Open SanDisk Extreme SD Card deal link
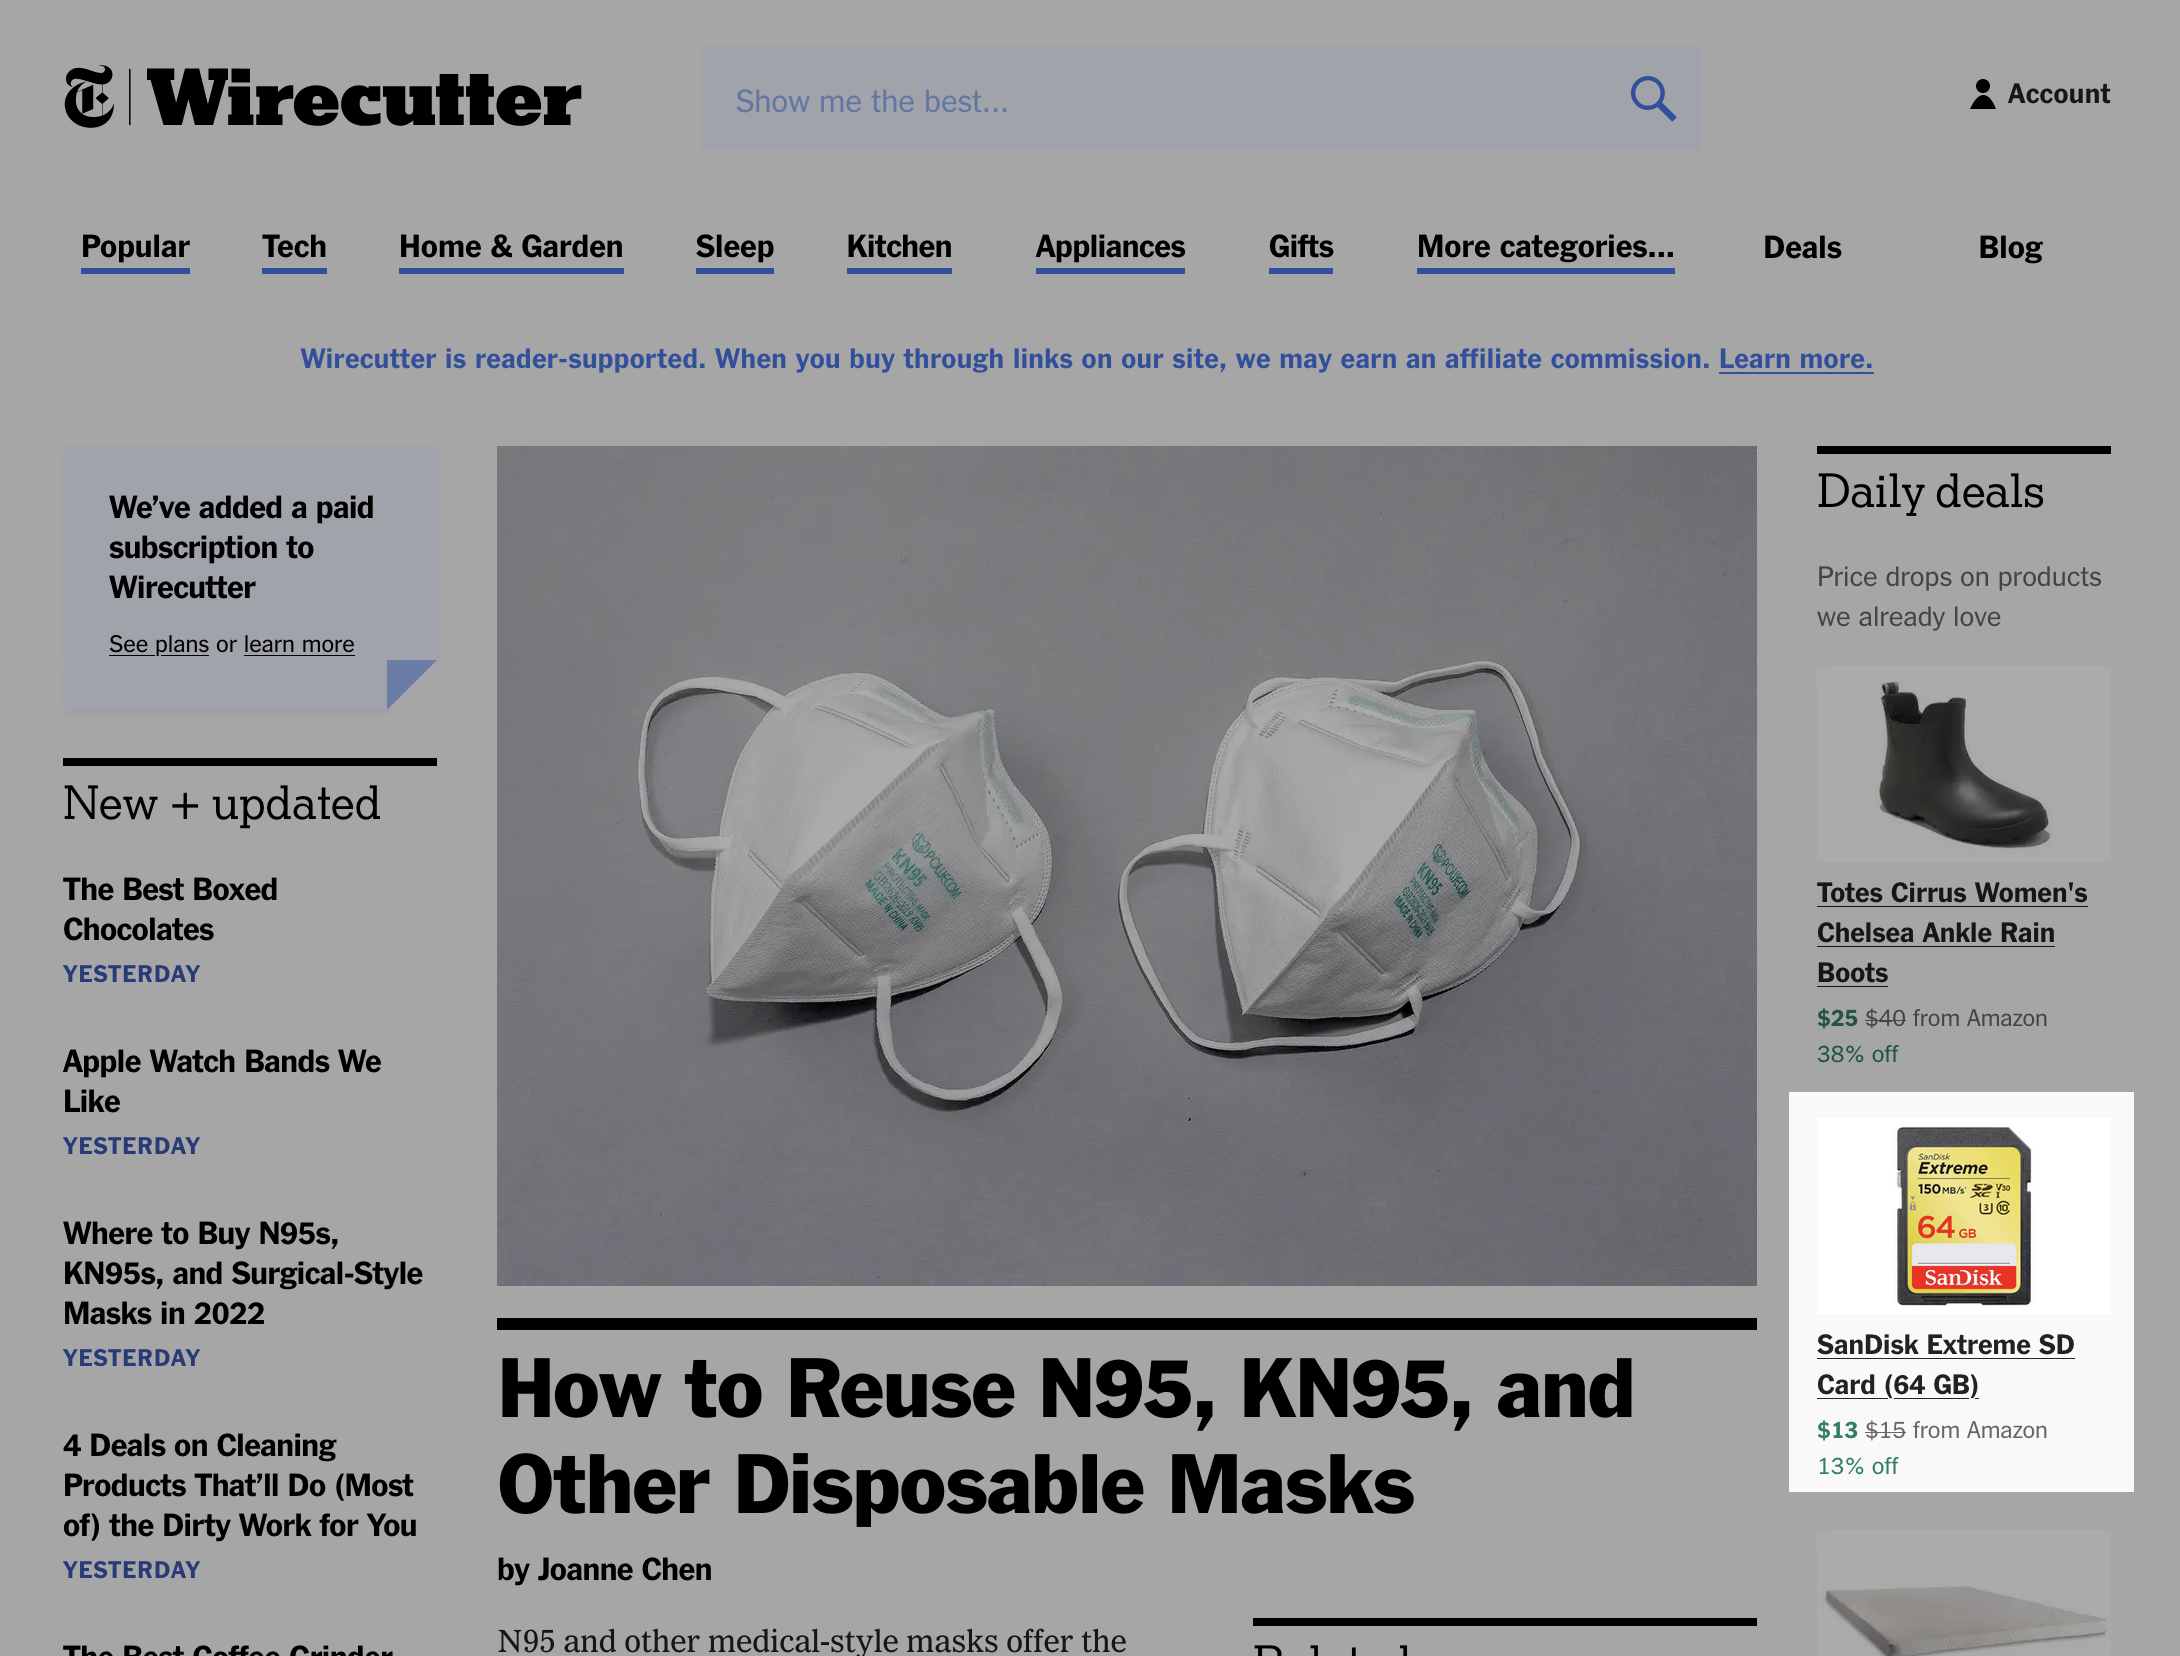Screen dimensions: 2180x1656 click(1945, 1364)
